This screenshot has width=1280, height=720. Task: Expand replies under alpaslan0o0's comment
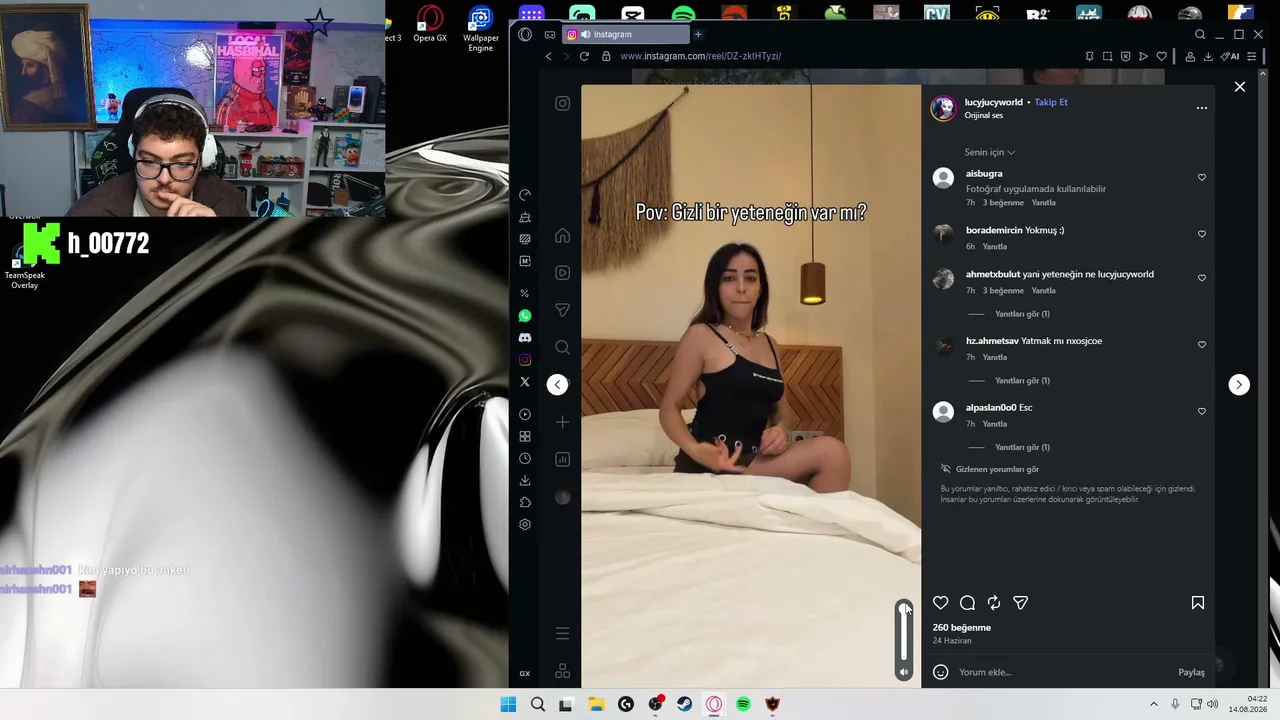[x=1022, y=447]
